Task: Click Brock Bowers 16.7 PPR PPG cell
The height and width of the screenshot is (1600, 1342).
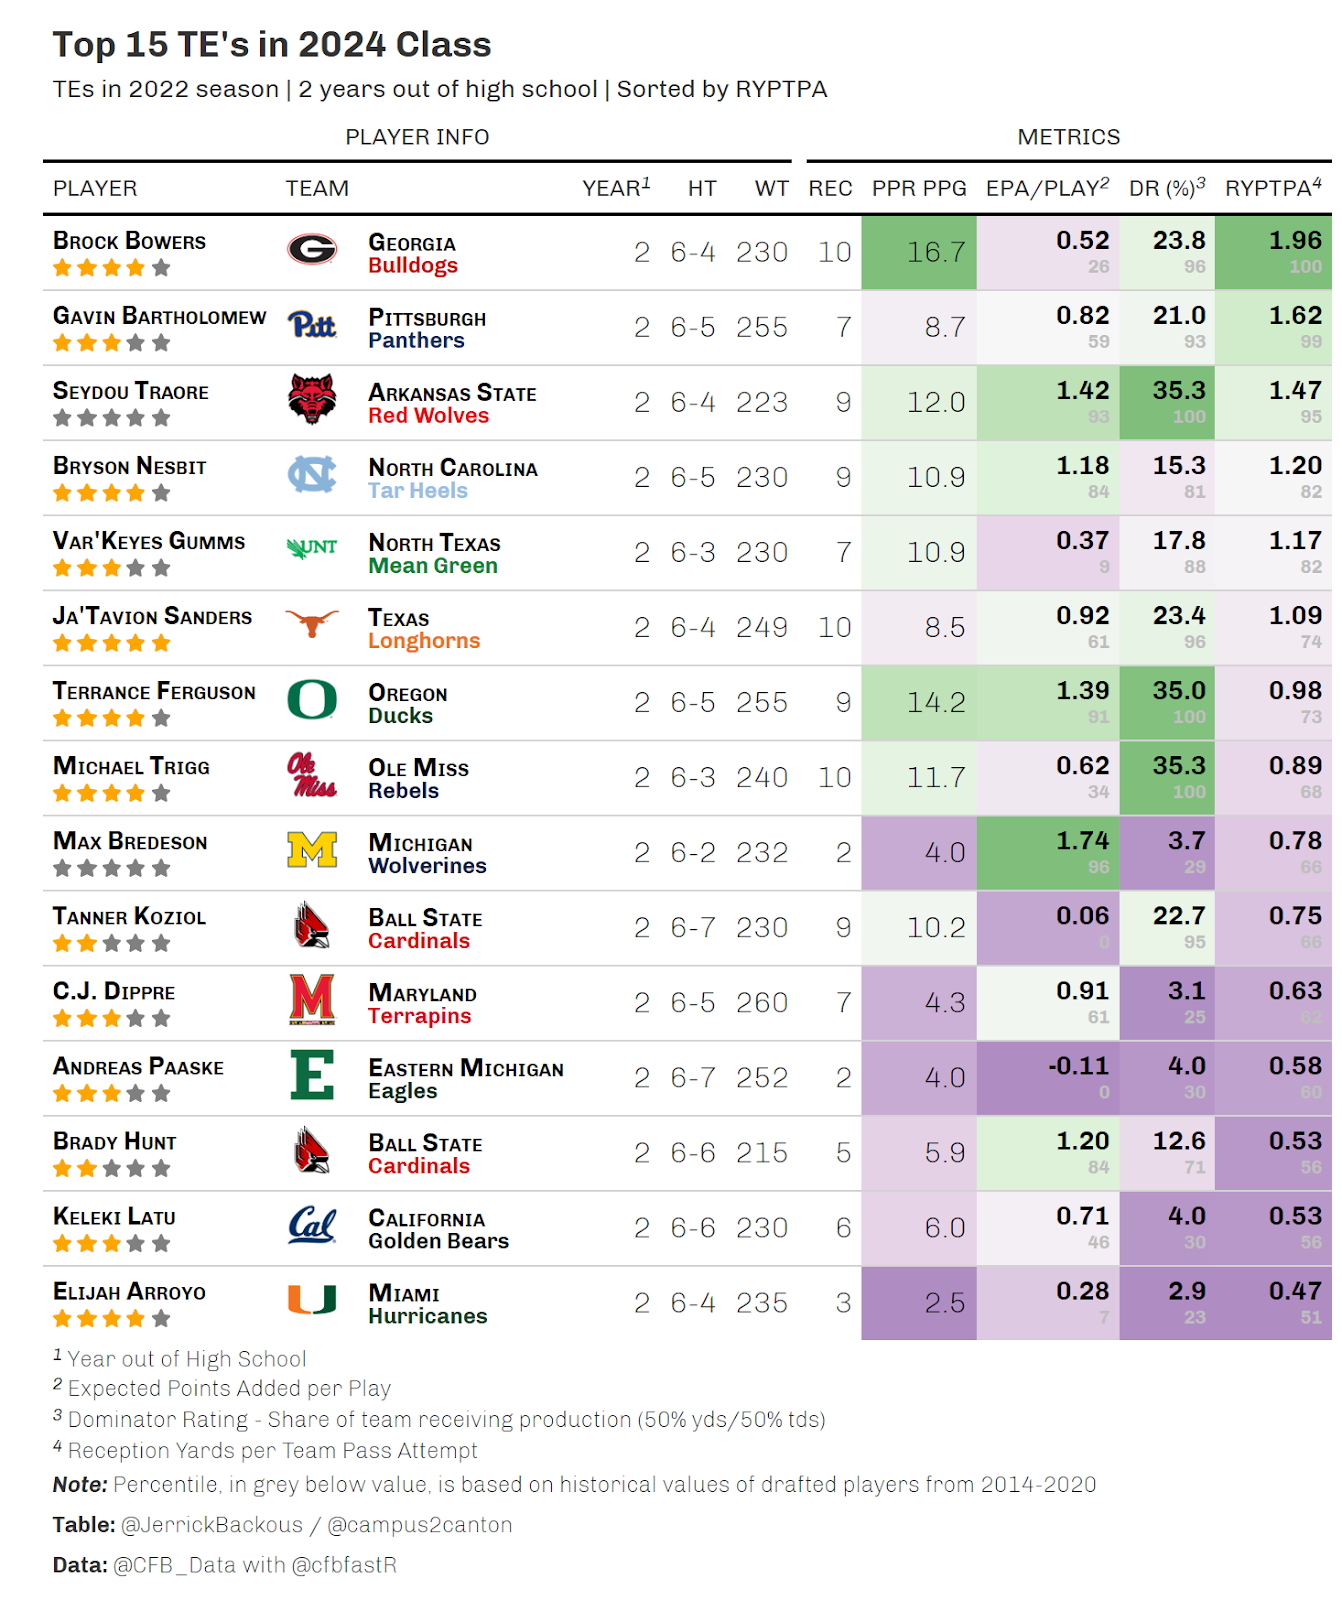Action: (919, 253)
